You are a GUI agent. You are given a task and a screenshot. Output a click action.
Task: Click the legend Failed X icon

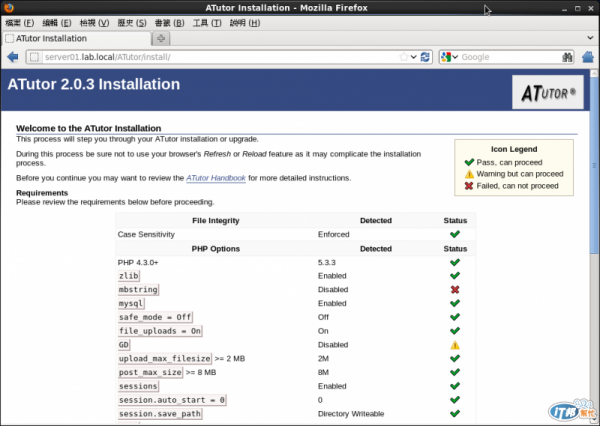[469, 186]
